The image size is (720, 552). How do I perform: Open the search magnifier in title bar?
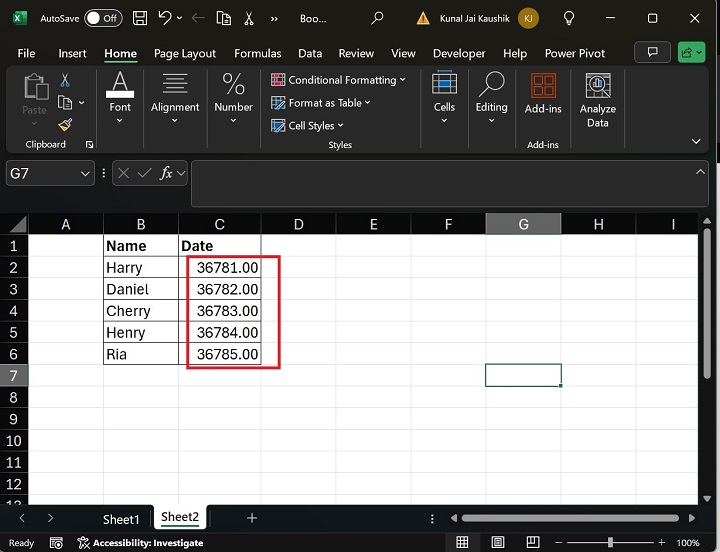[377, 18]
